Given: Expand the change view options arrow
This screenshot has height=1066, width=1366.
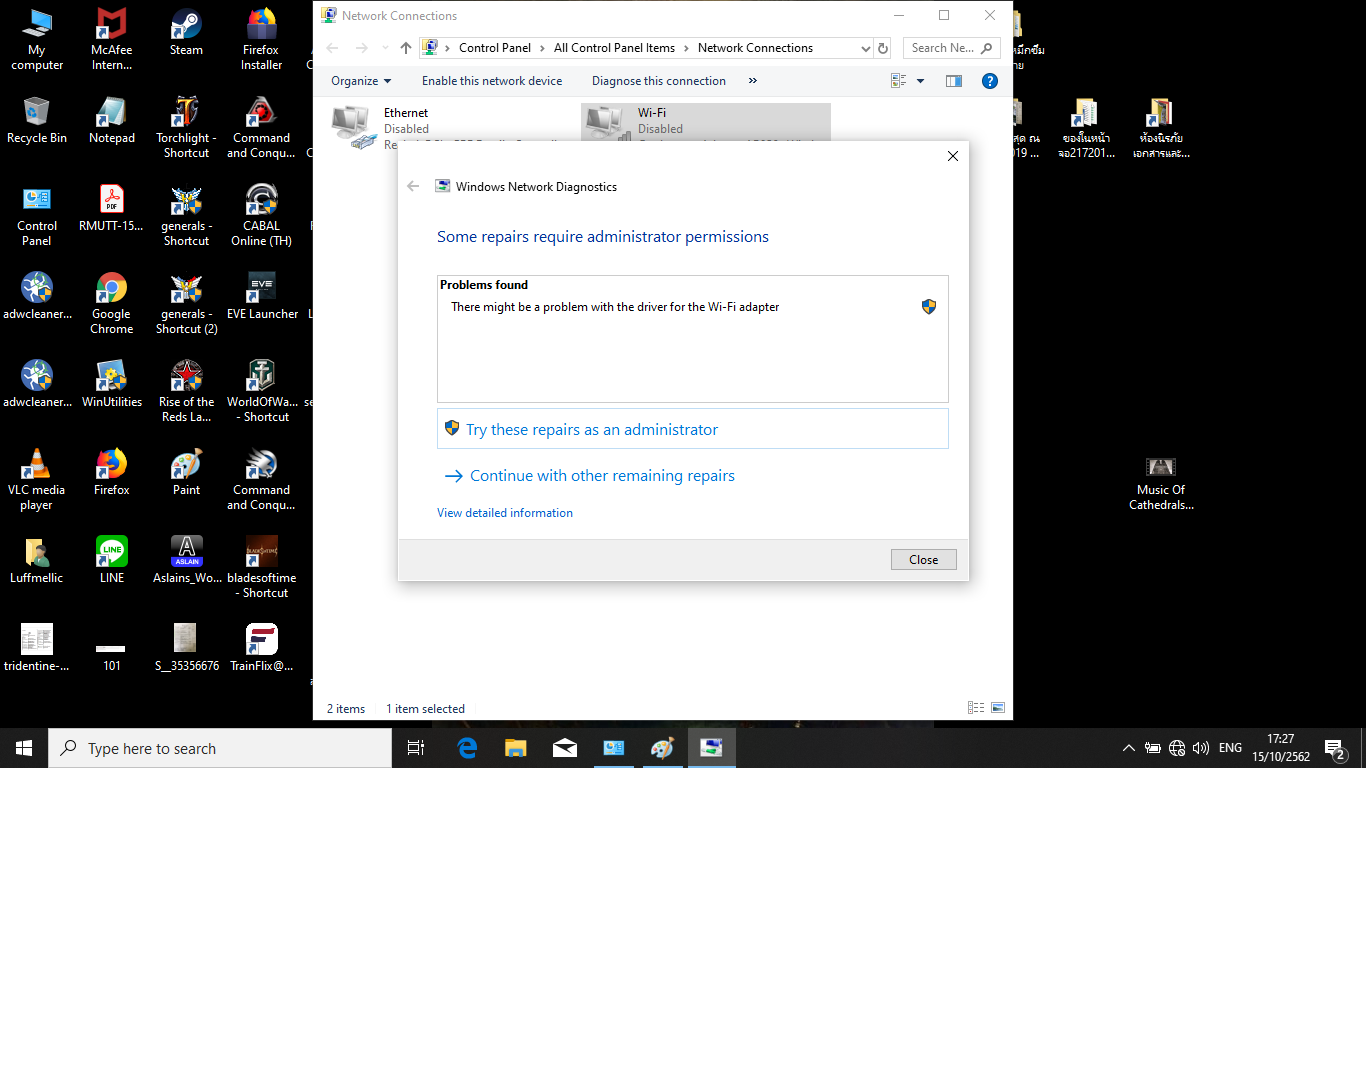Looking at the screenshot, I should point(921,81).
